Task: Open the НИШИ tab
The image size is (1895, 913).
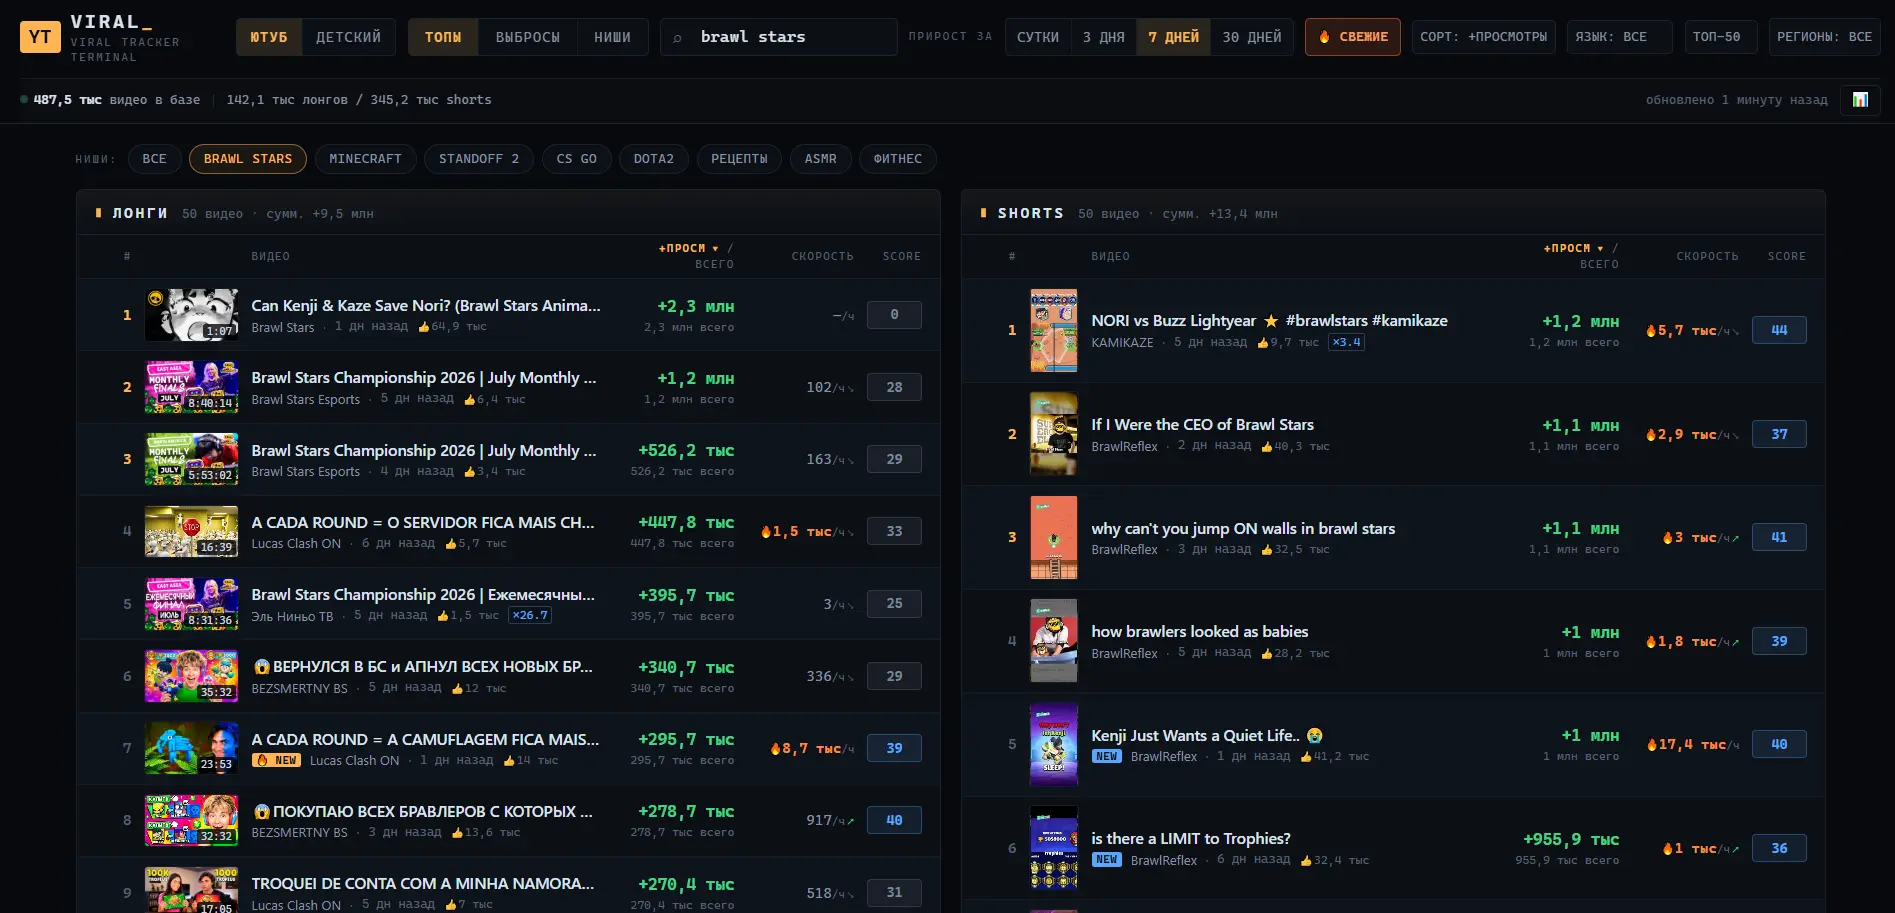Action: click(x=612, y=37)
